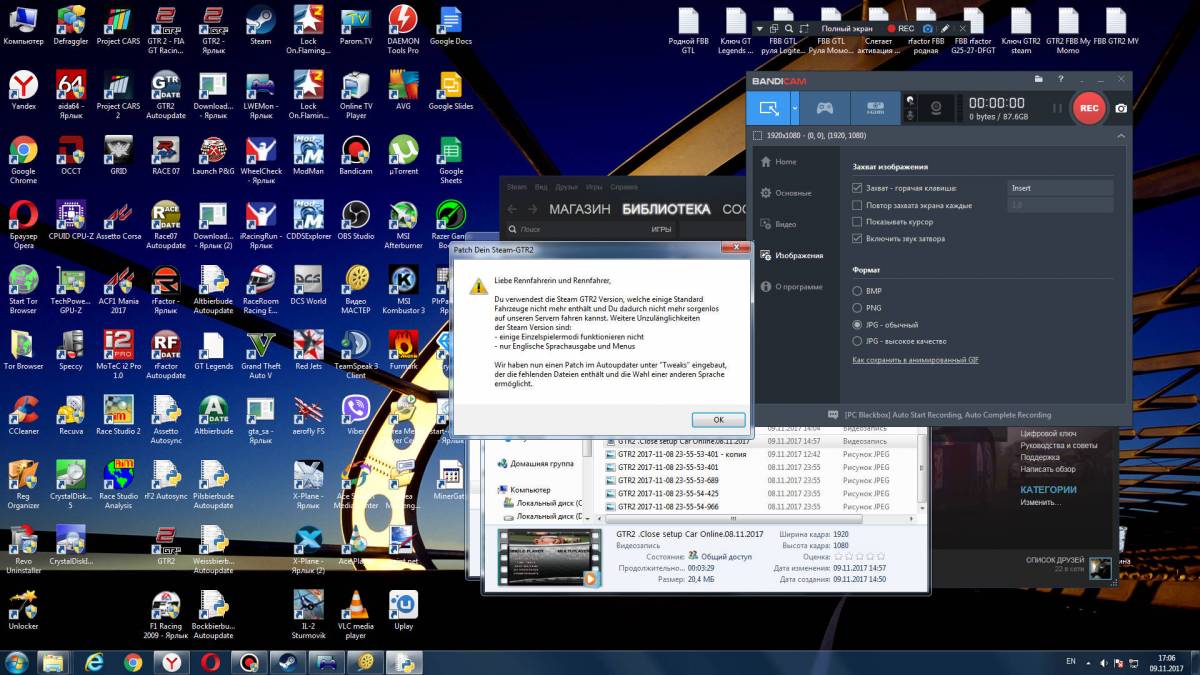
Task: Open the МАГАЗИН tab in Steam
Action: 580,209
